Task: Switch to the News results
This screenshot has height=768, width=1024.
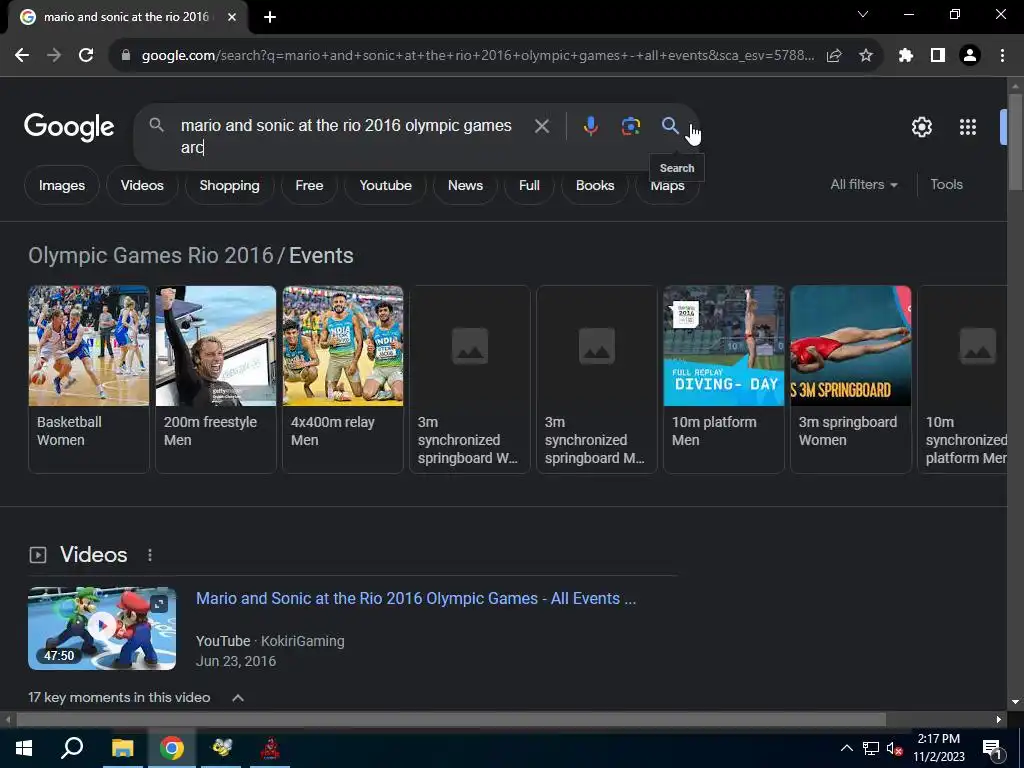Action: click(x=465, y=185)
